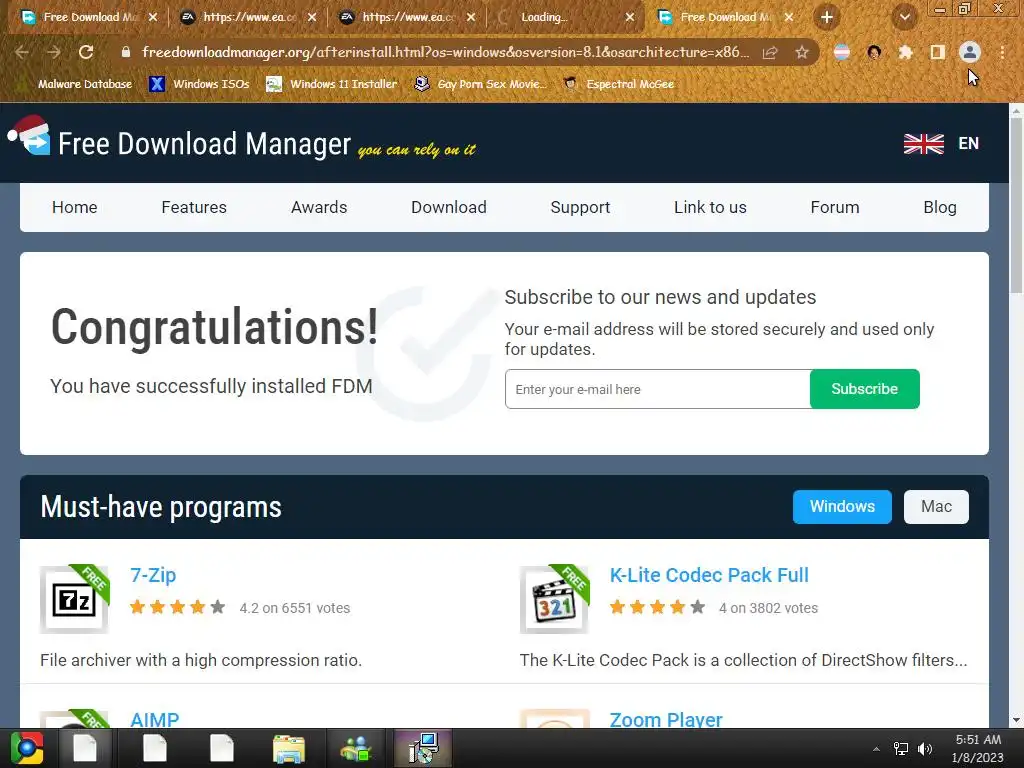Click the 7-Zip star rating
Image resolution: width=1024 pixels, height=768 pixels.
pyautogui.click(x=178, y=607)
